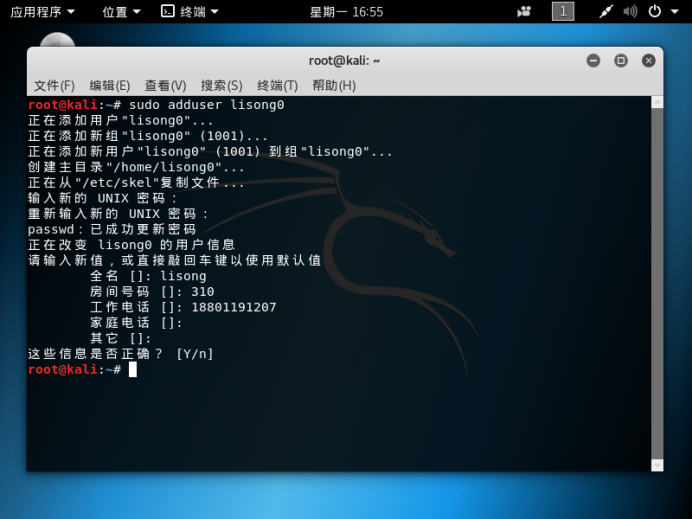Click the "[Y/n]" confirmation text
Viewport: 692px width, 519px height.
[x=195, y=354]
